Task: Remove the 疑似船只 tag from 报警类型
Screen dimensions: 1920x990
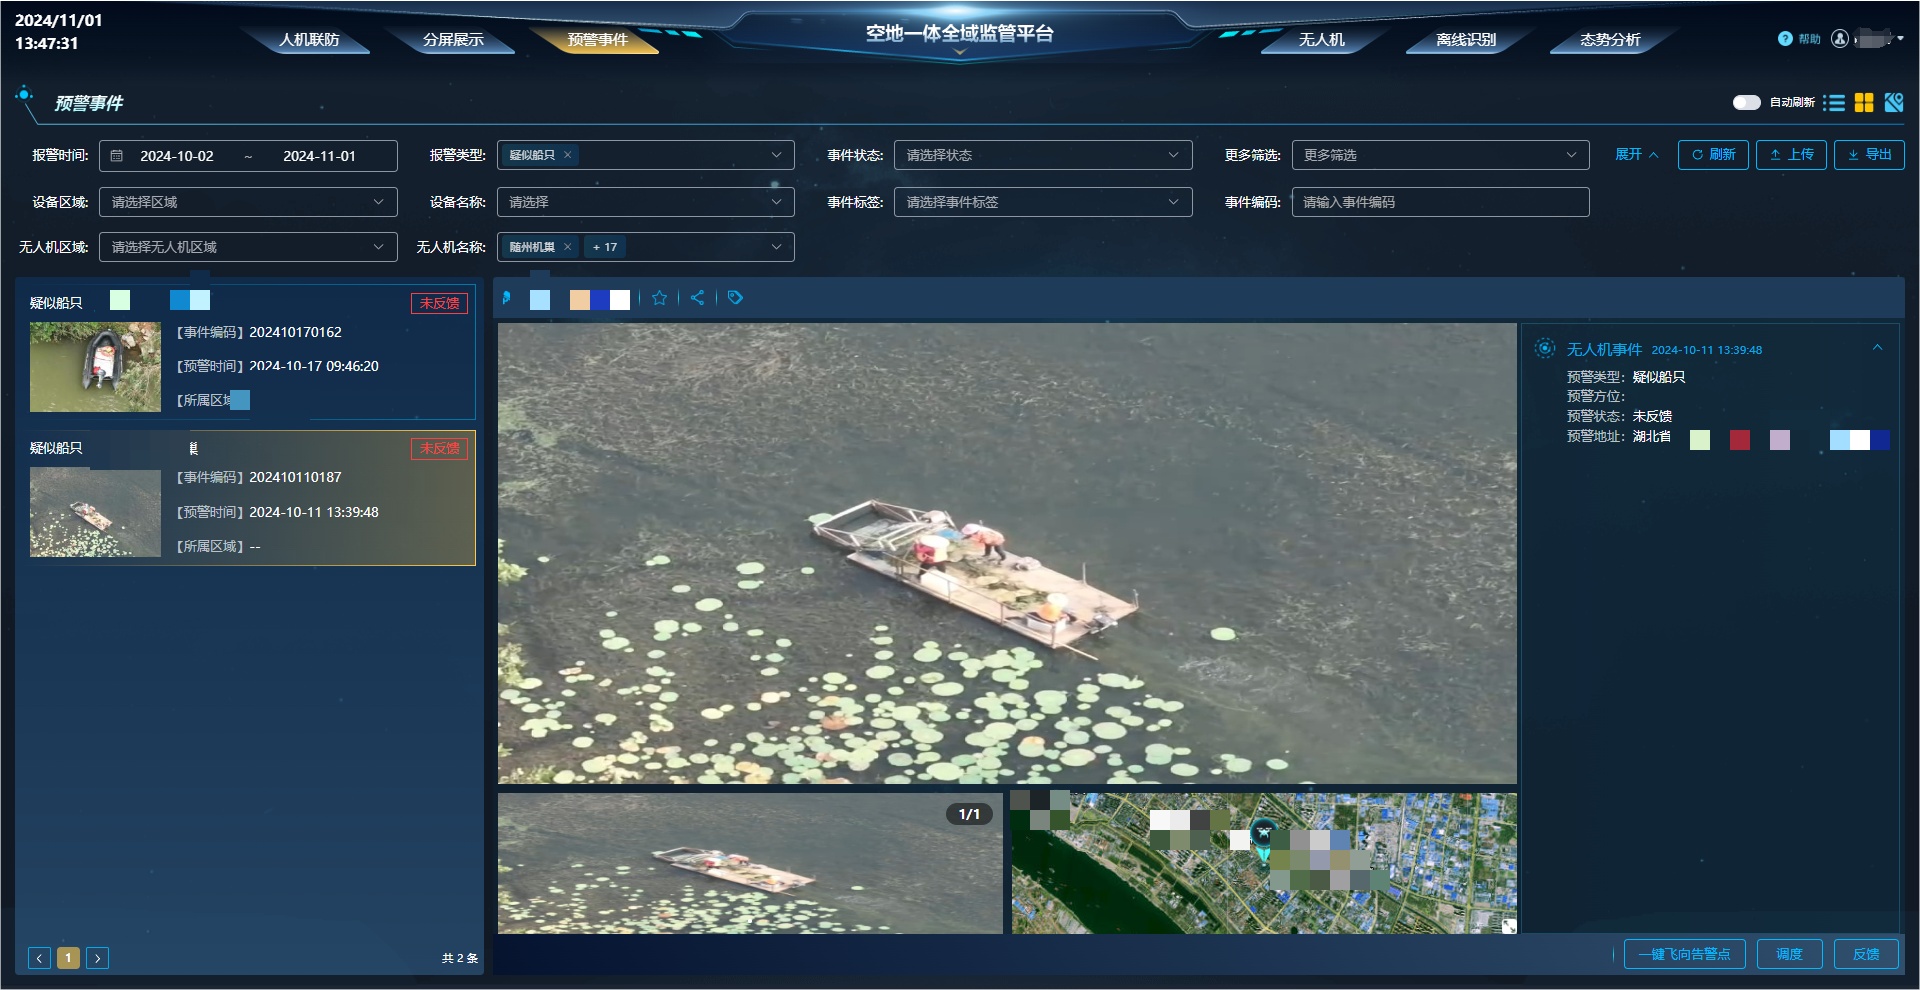Action: pyautogui.click(x=567, y=155)
